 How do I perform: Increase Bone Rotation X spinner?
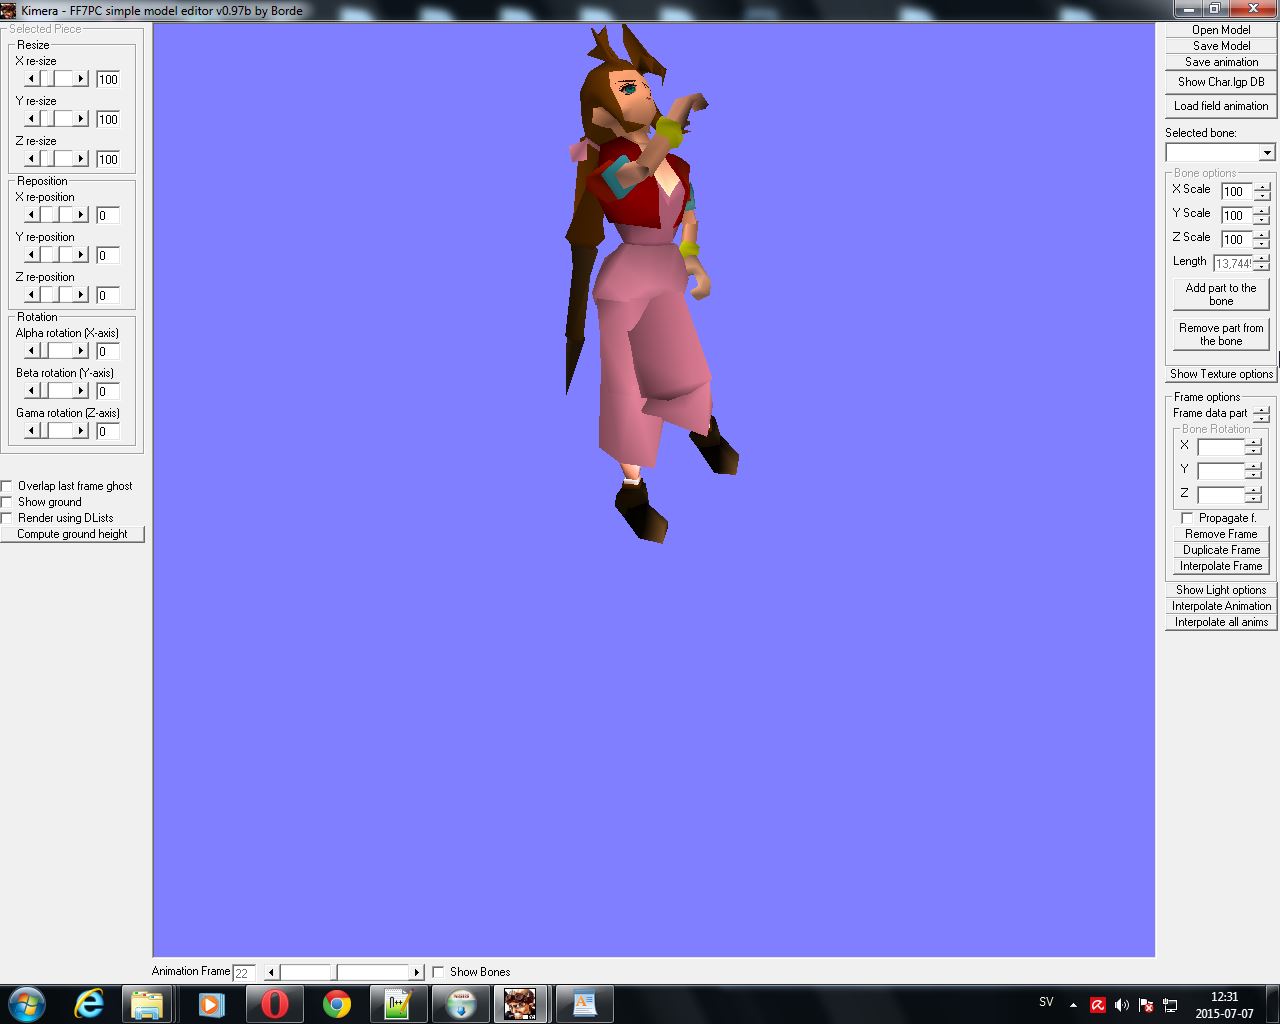click(1253, 443)
